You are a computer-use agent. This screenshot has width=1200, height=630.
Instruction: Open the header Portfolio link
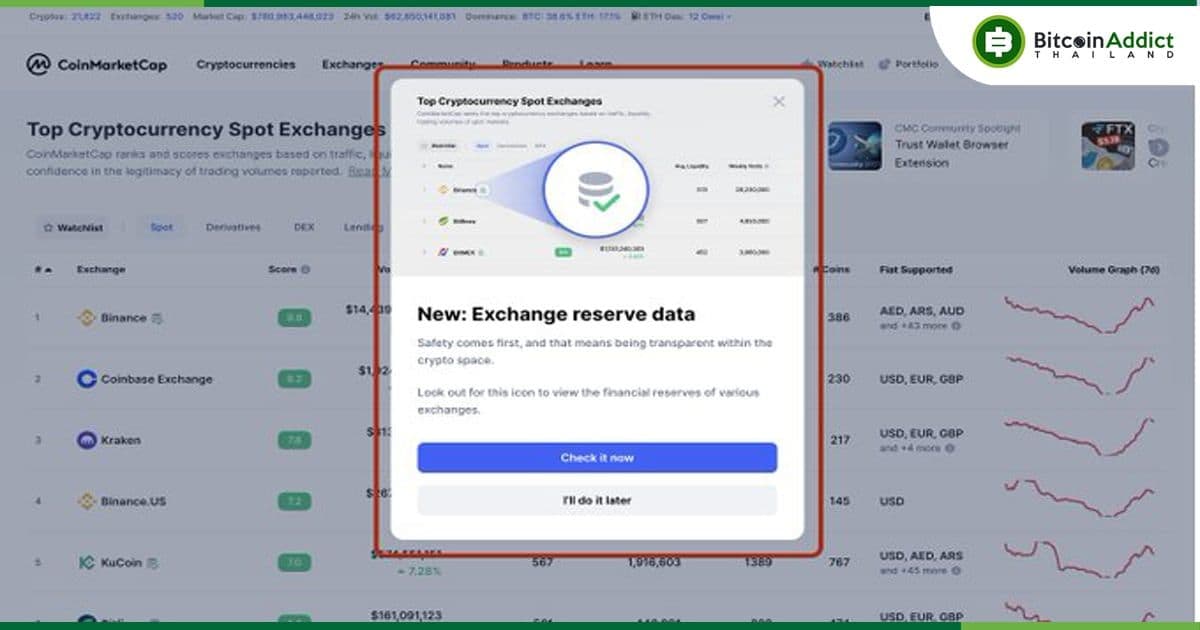(x=909, y=64)
